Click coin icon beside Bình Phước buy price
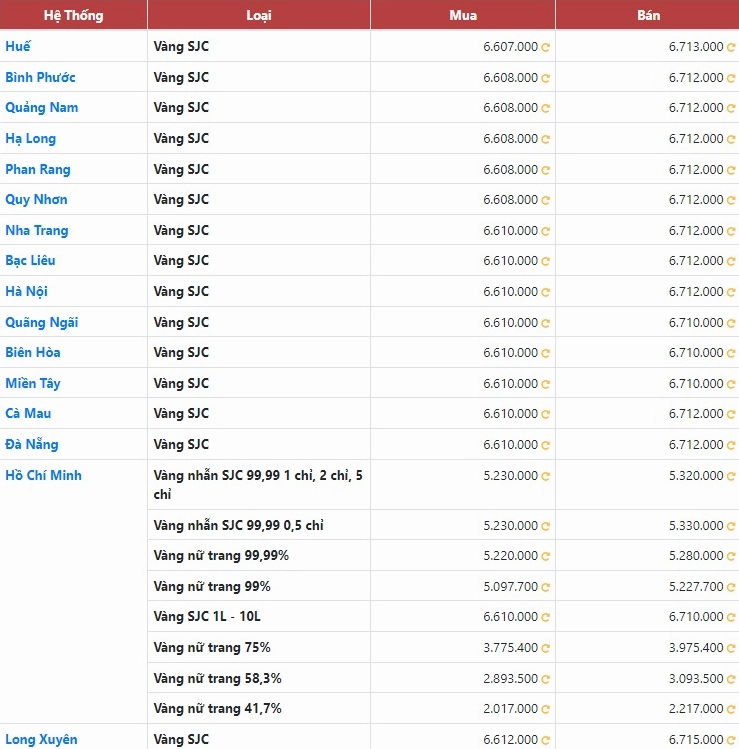 coord(545,78)
